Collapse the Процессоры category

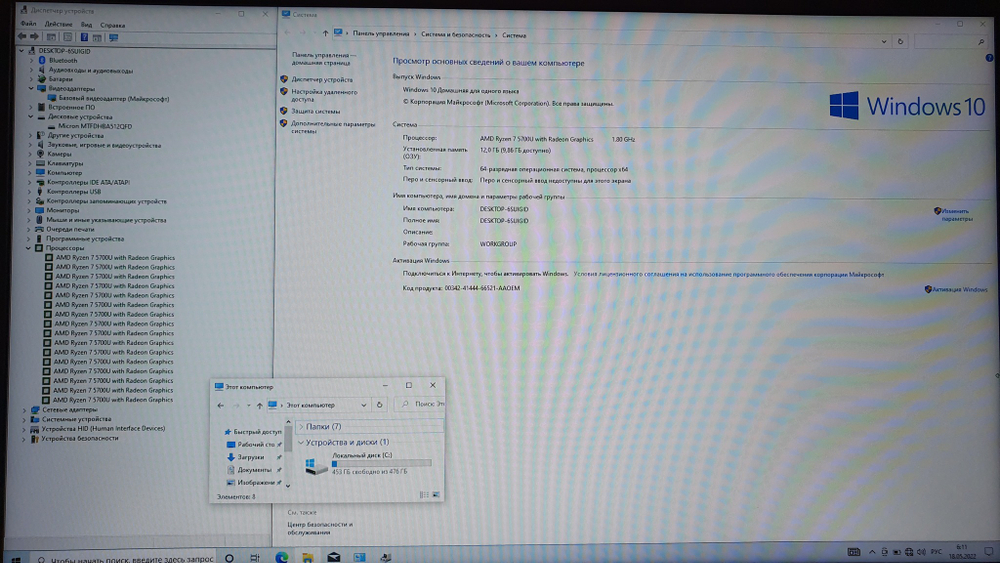coord(29,248)
